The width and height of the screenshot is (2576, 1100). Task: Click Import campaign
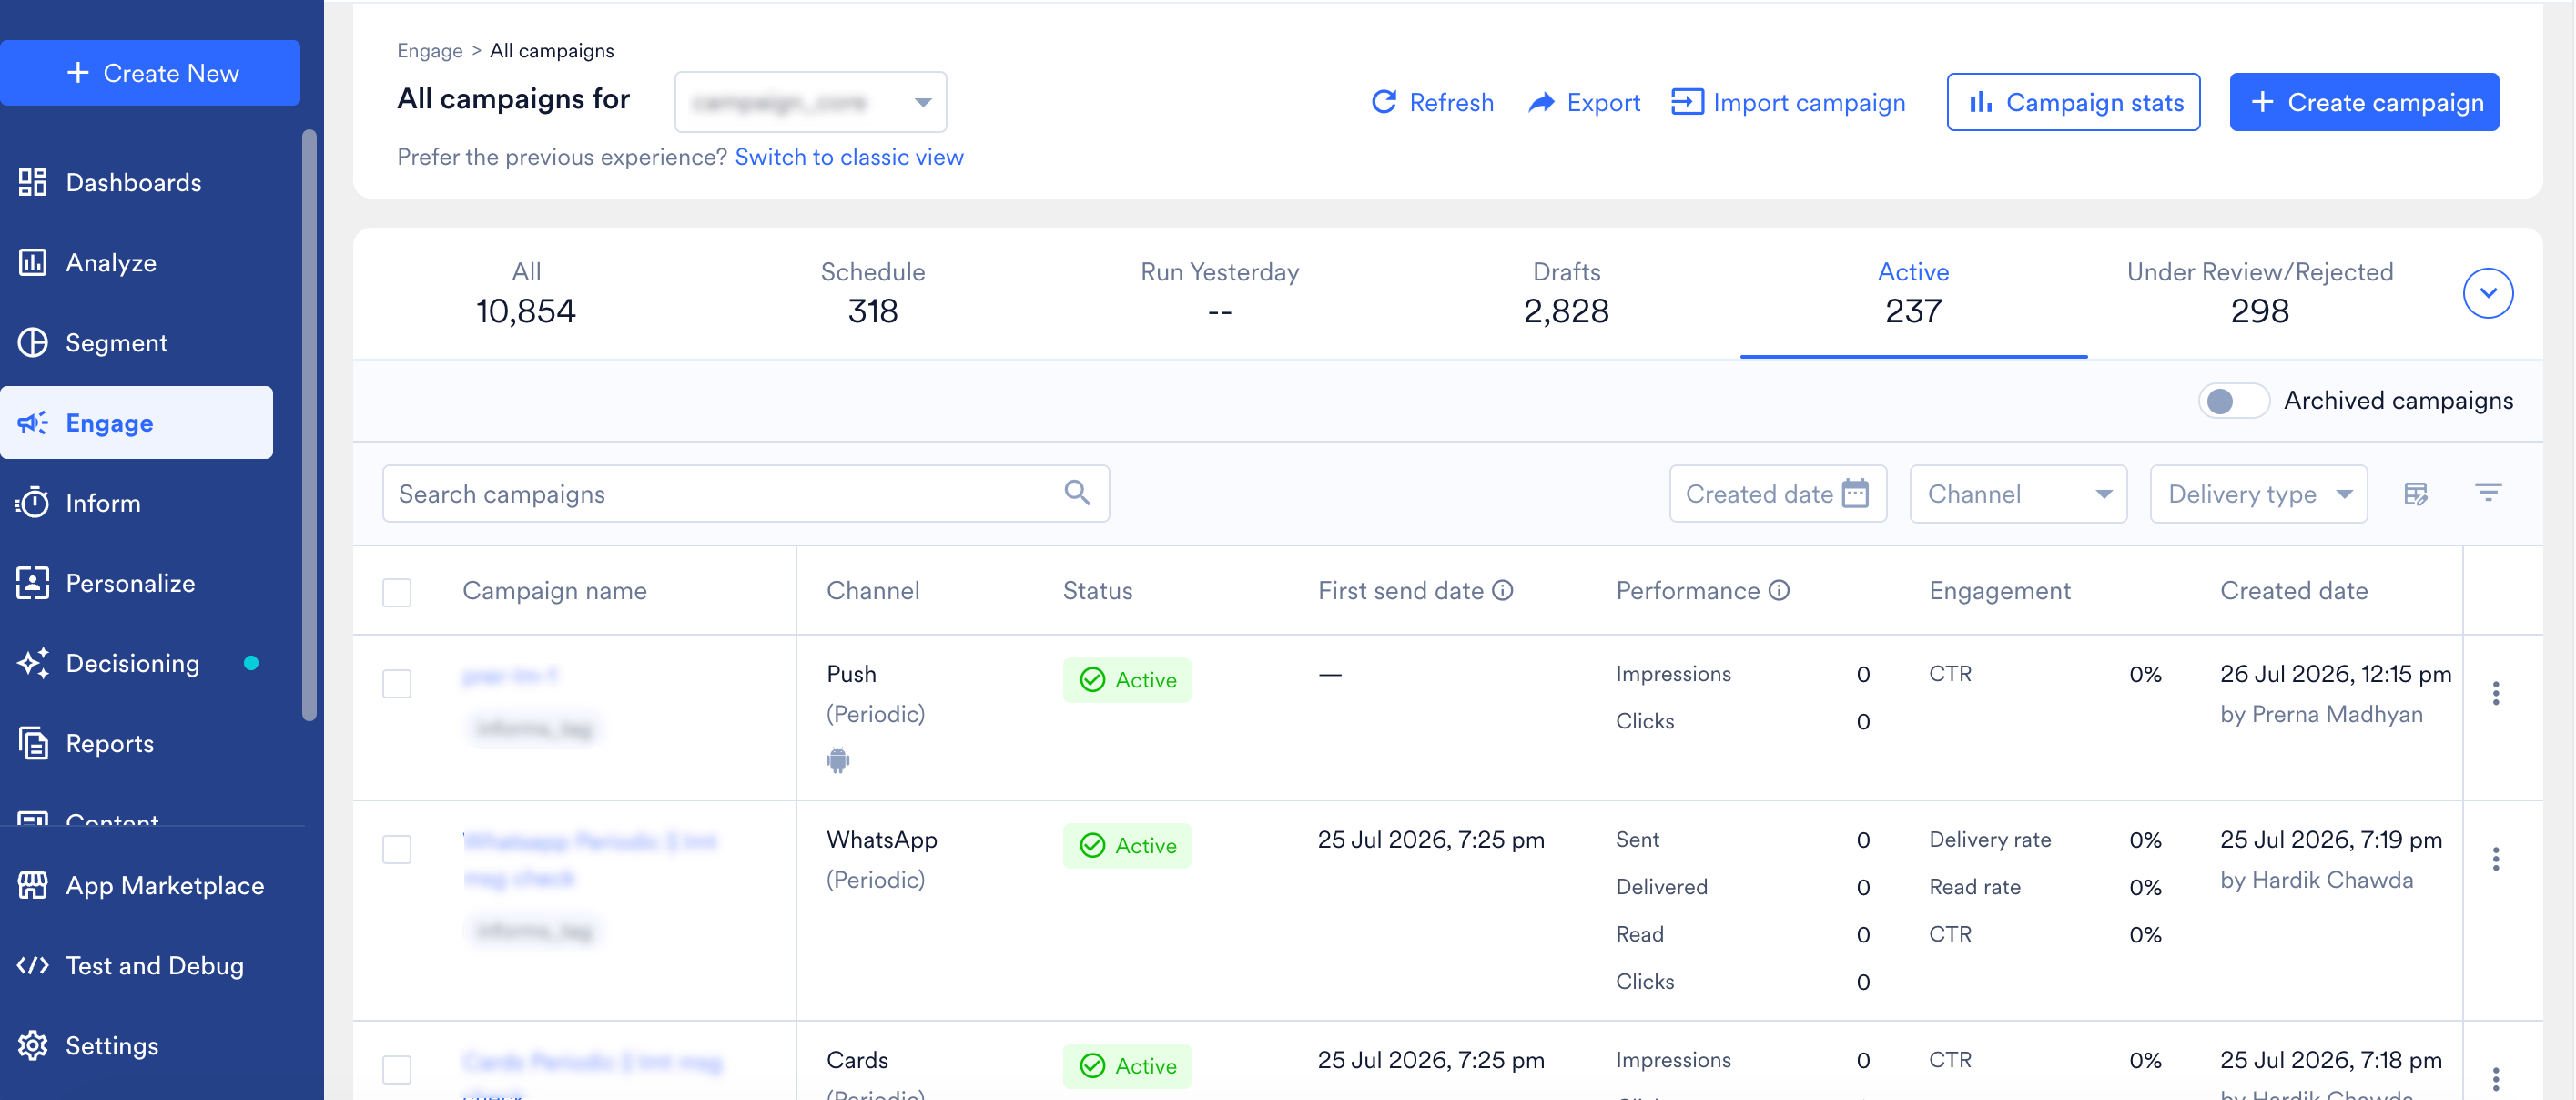click(1788, 102)
